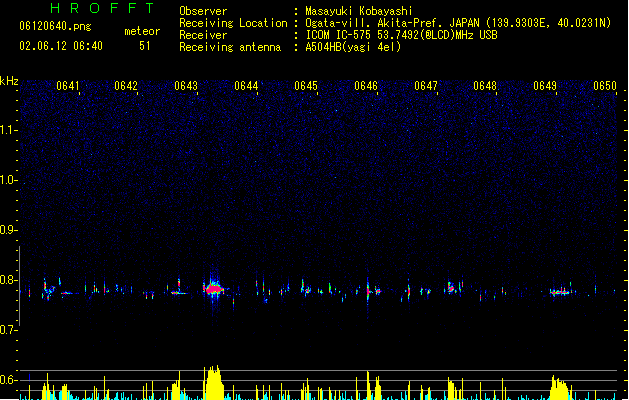The image size is (629, 400).
Task: Click the 0647 time marker
Action: coord(426,86)
